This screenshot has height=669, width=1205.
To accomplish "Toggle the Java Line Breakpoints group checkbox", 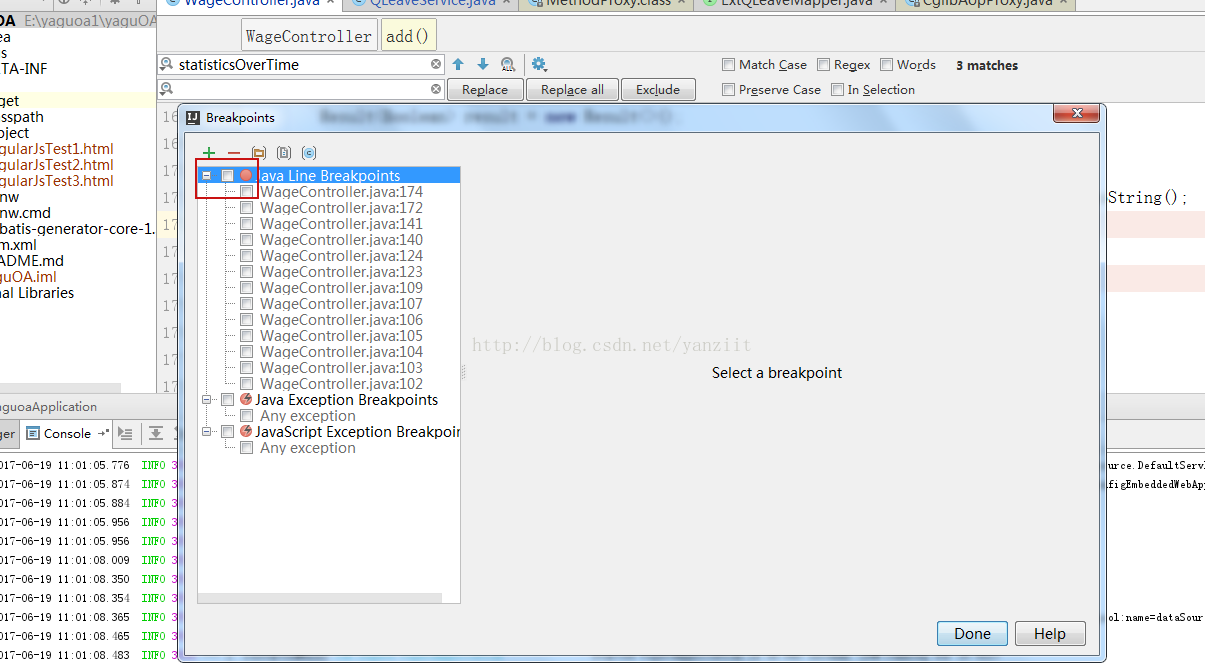I will (x=228, y=176).
